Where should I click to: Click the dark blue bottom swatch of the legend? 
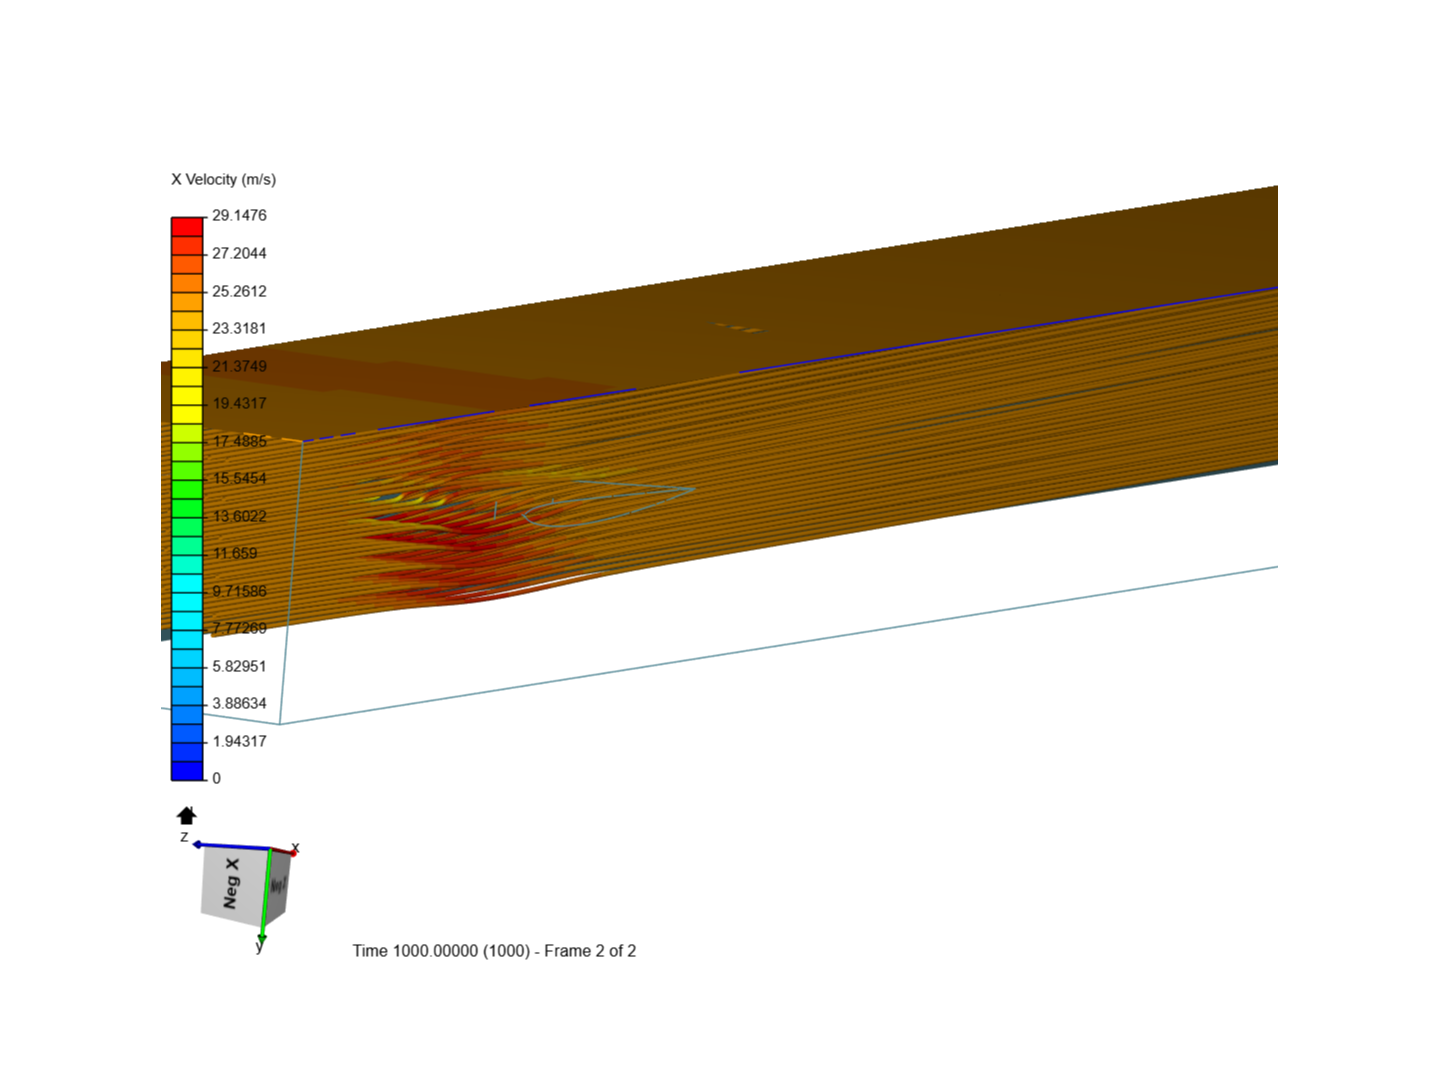(187, 770)
